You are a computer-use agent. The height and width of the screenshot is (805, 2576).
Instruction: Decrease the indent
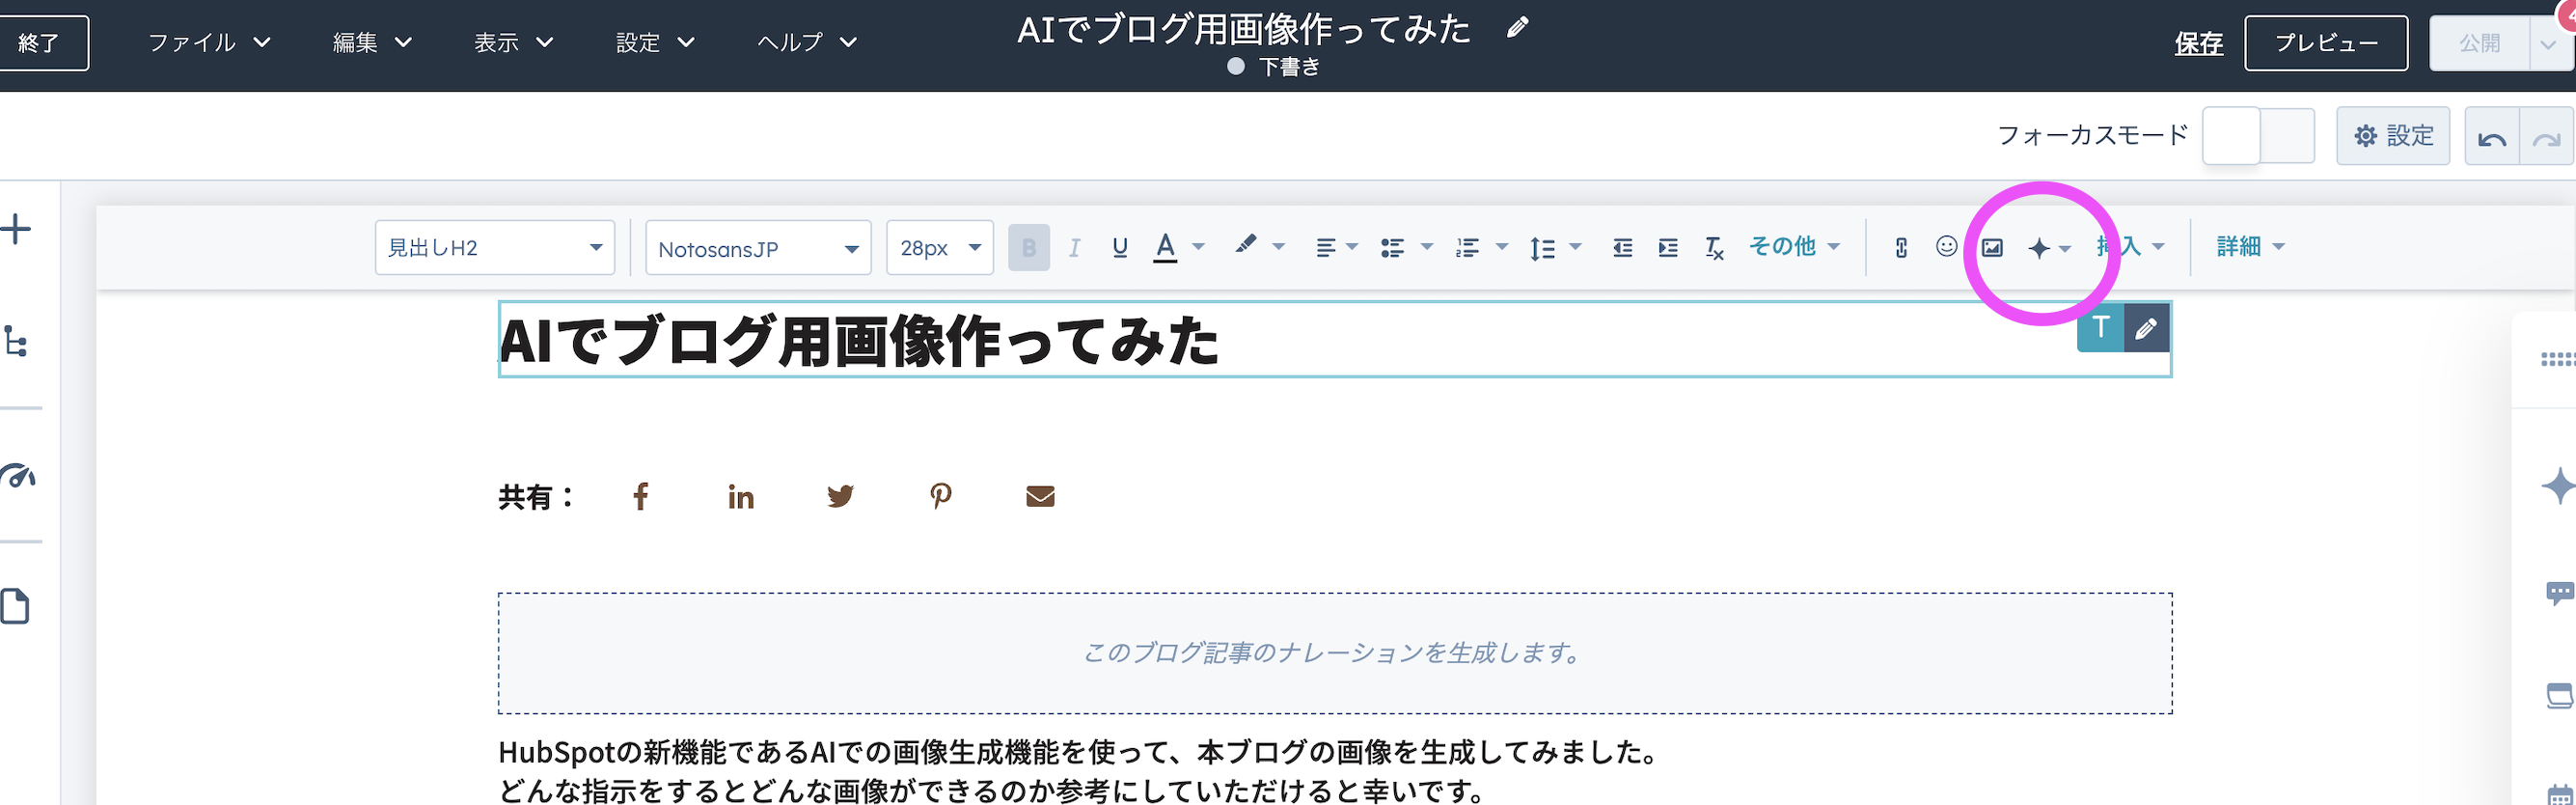tap(1622, 247)
